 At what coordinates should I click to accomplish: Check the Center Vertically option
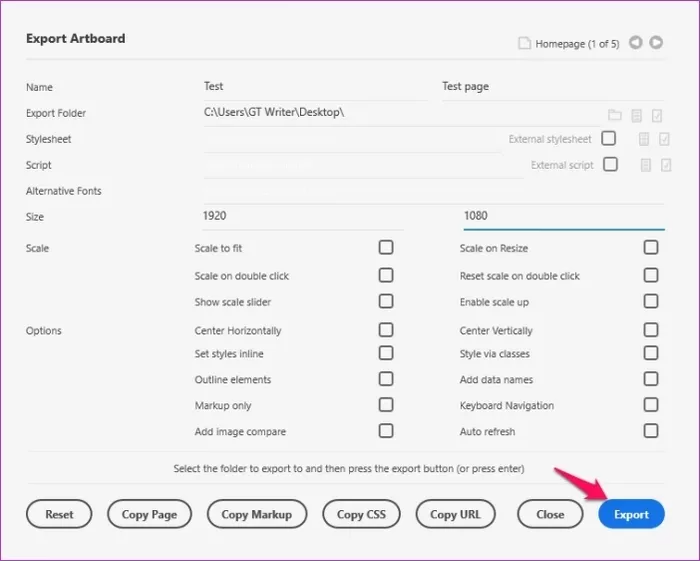point(651,330)
